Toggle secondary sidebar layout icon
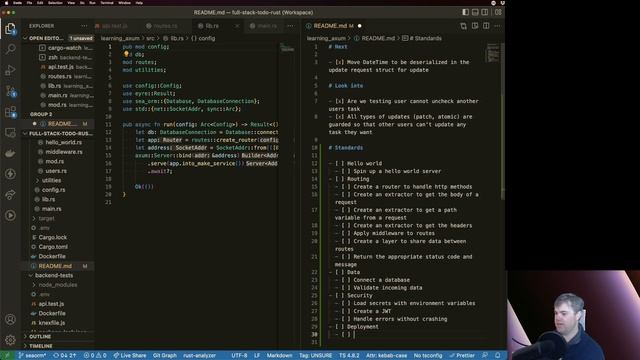640x360 pixels. 485,12
